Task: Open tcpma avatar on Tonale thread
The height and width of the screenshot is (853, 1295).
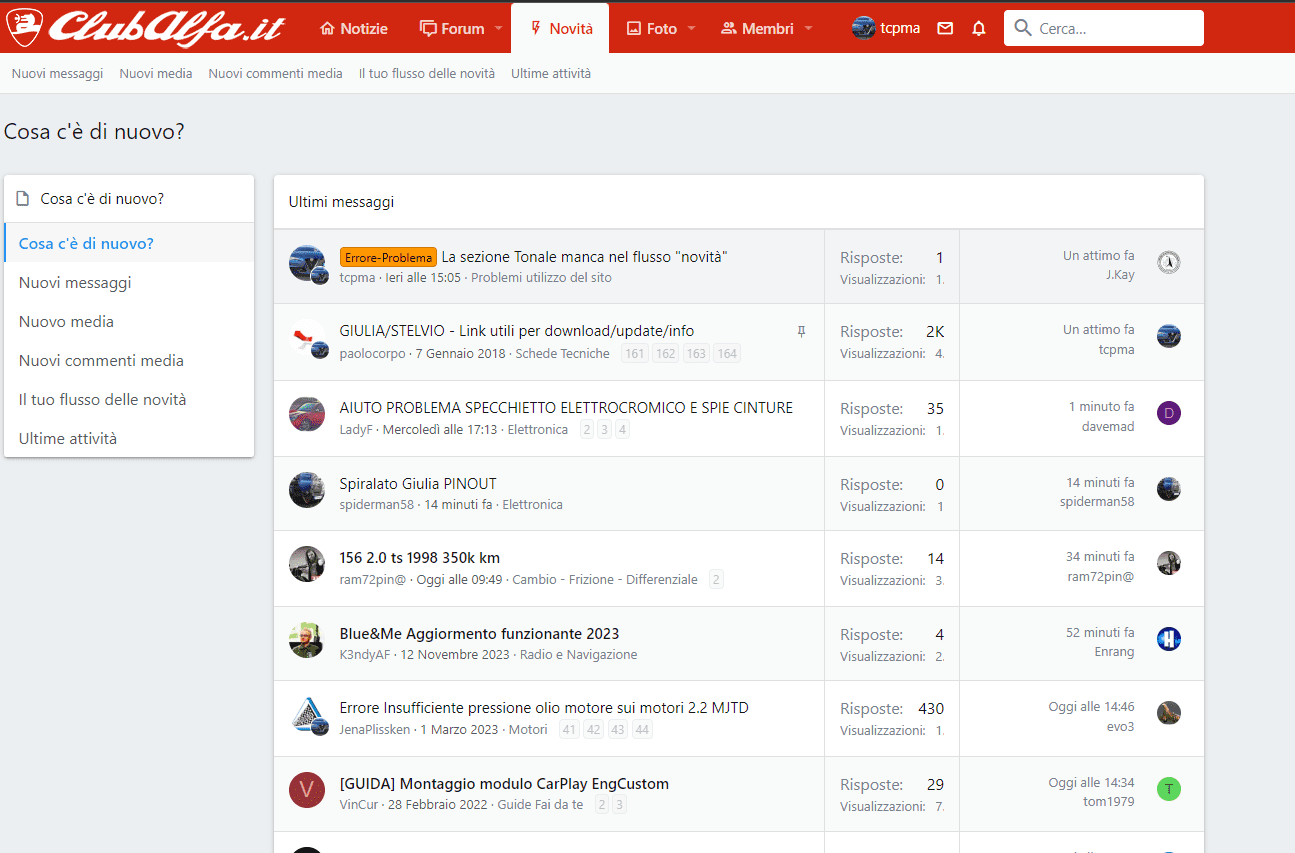Action: click(x=307, y=263)
